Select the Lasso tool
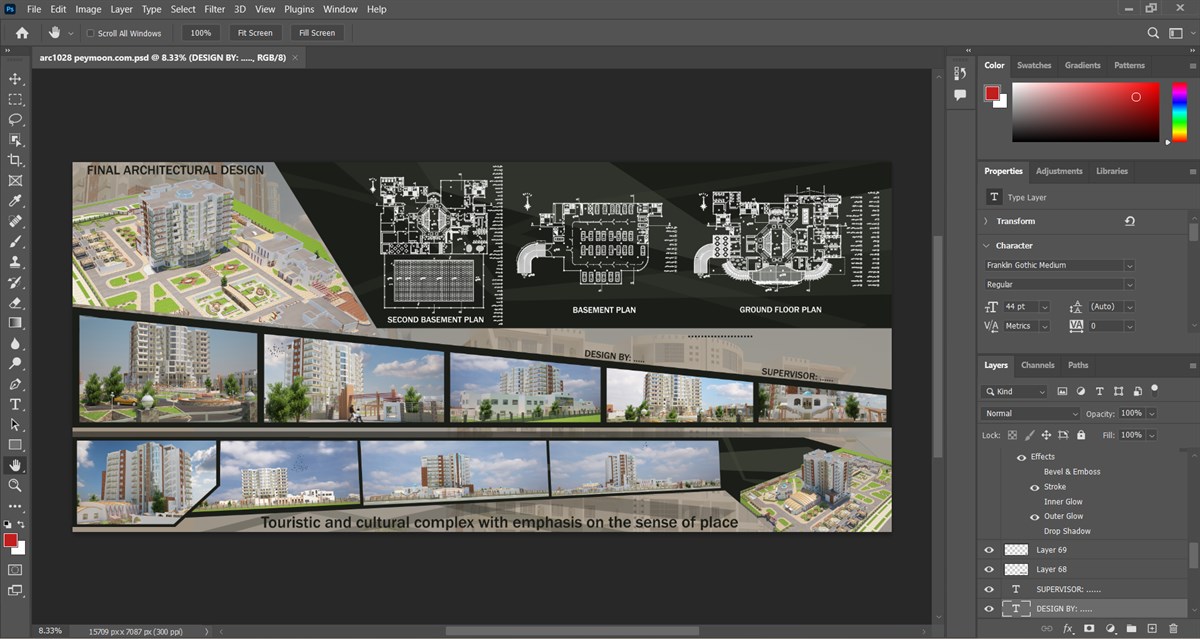 [15, 120]
